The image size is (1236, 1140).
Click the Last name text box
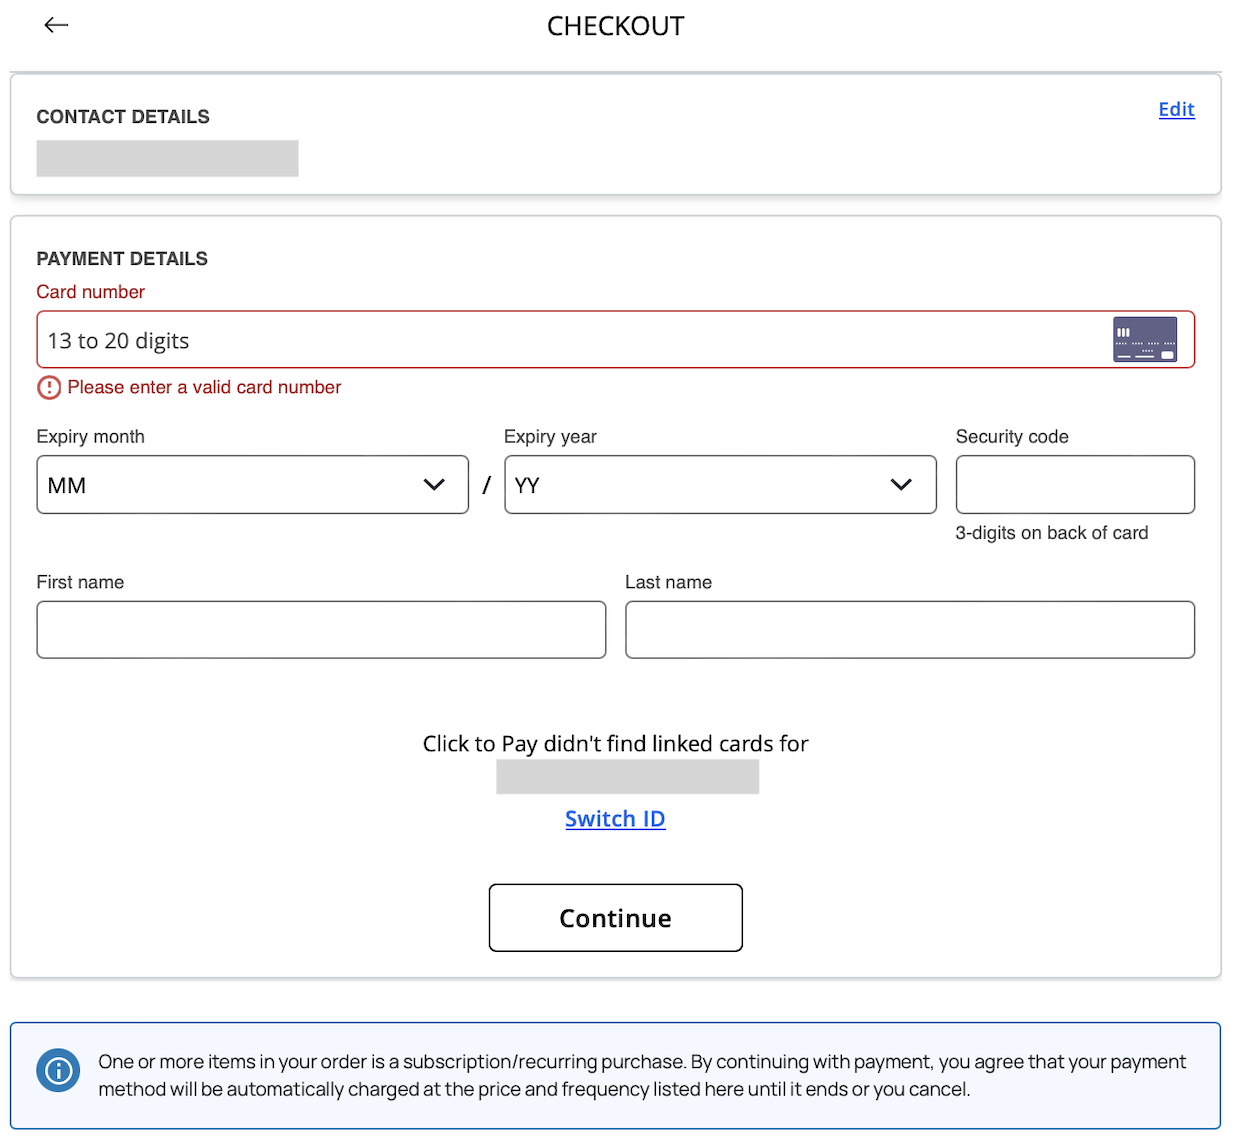[909, 630]
